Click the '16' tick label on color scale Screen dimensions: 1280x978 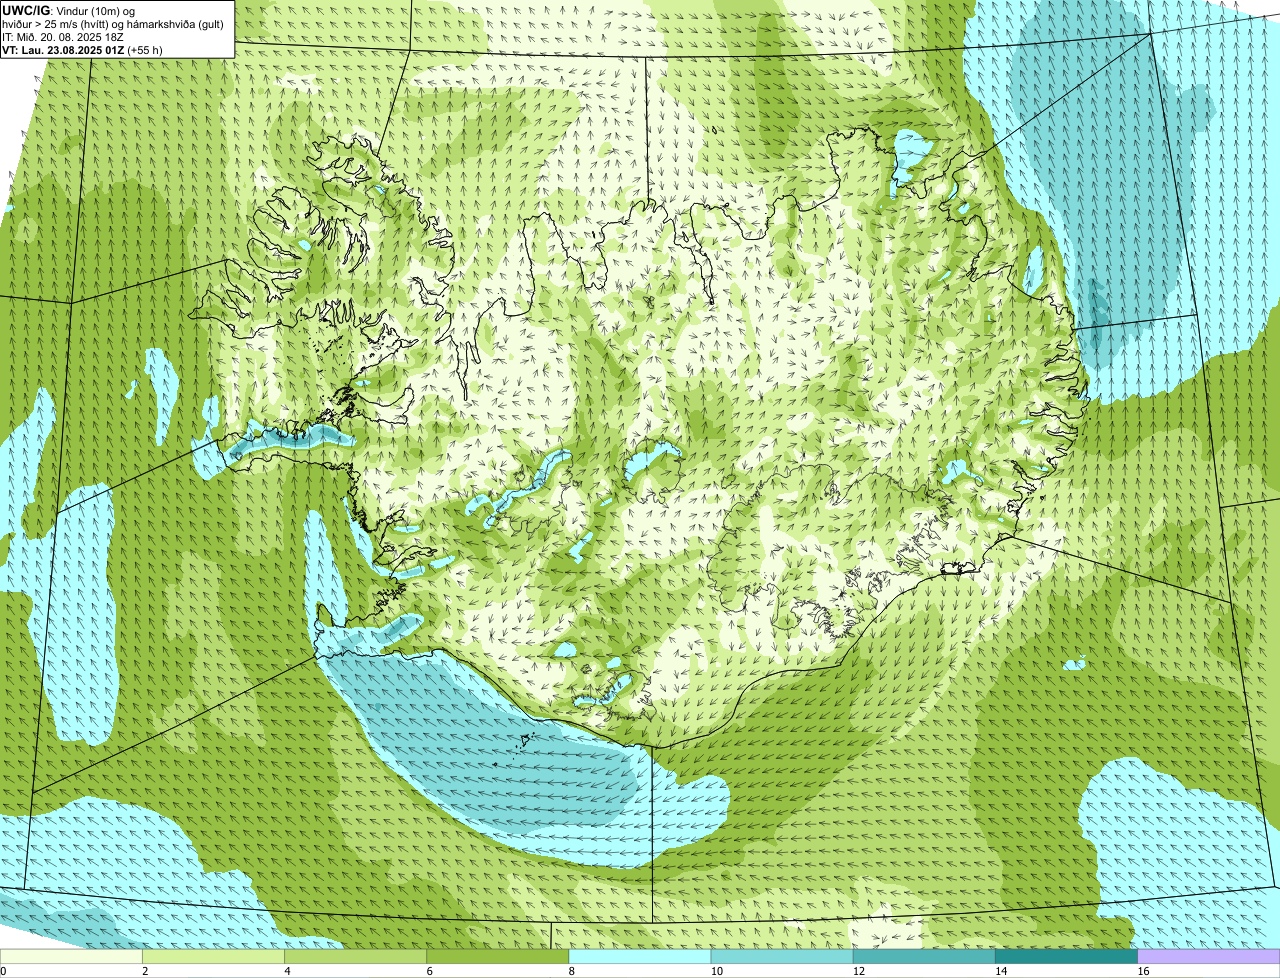1143,971
